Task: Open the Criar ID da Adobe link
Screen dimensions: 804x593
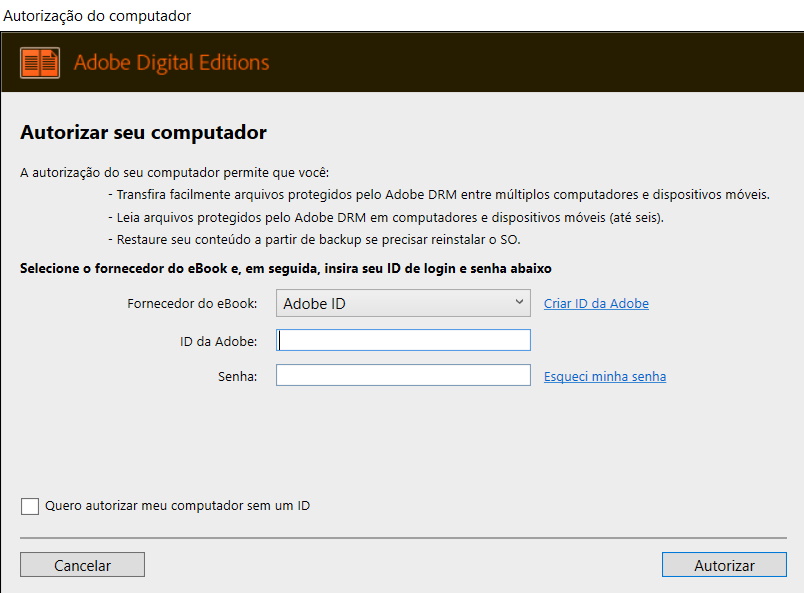Action: [596, 303]
